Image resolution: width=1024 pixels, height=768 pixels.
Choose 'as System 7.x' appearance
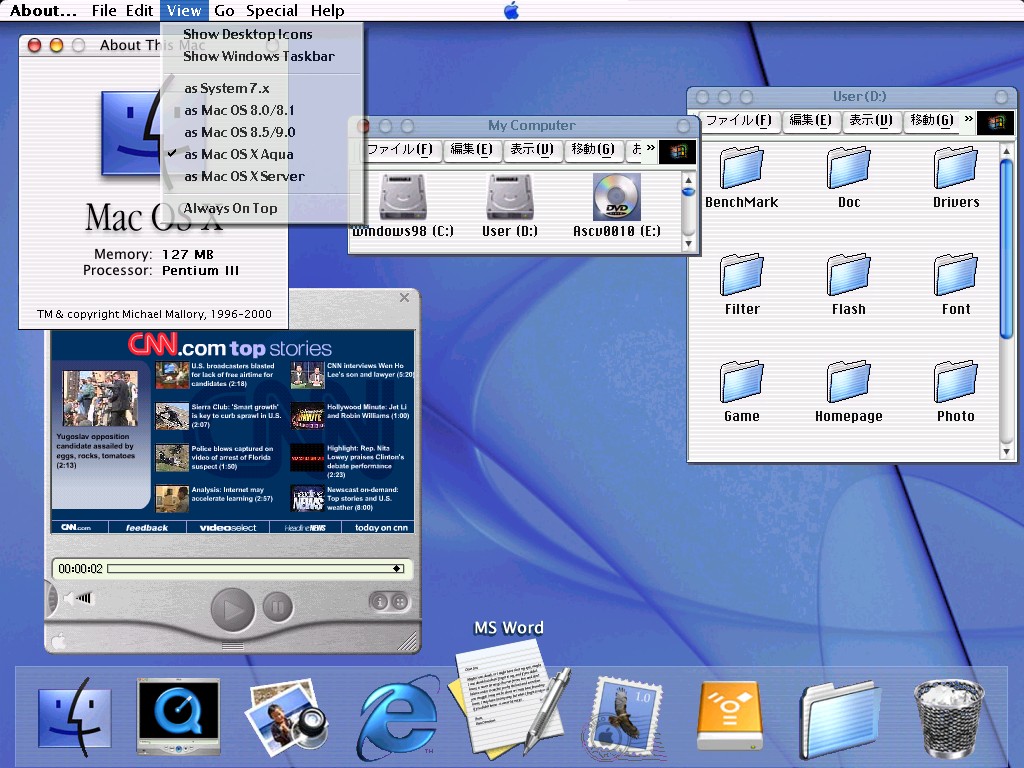(261, 88)
